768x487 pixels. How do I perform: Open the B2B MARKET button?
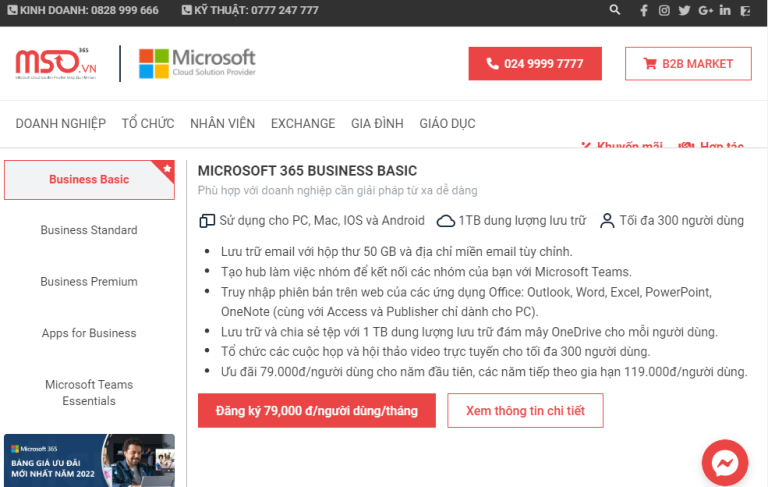688,64
